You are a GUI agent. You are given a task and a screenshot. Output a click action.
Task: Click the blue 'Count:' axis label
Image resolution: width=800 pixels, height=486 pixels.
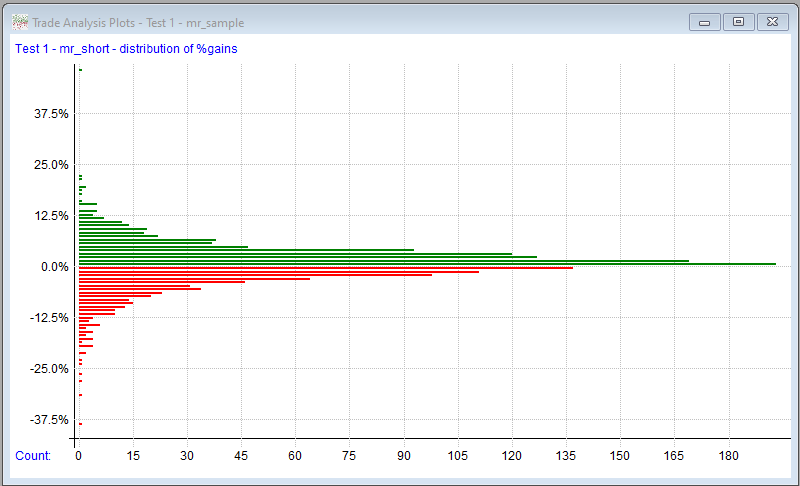pos(33,456)
